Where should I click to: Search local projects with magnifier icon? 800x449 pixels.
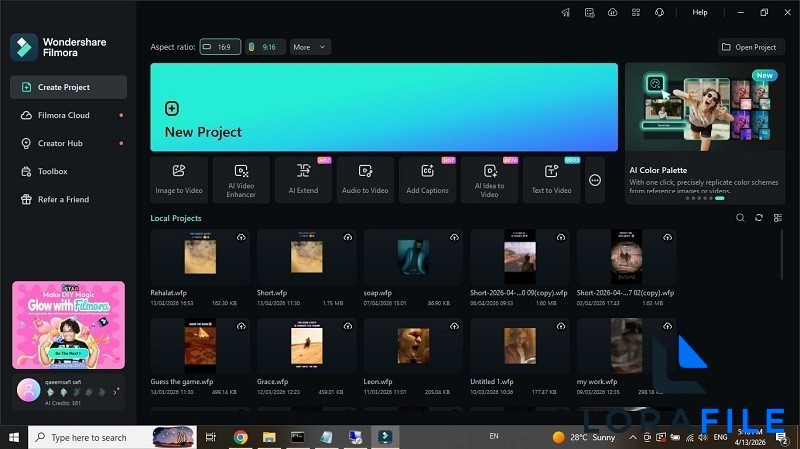740,218
